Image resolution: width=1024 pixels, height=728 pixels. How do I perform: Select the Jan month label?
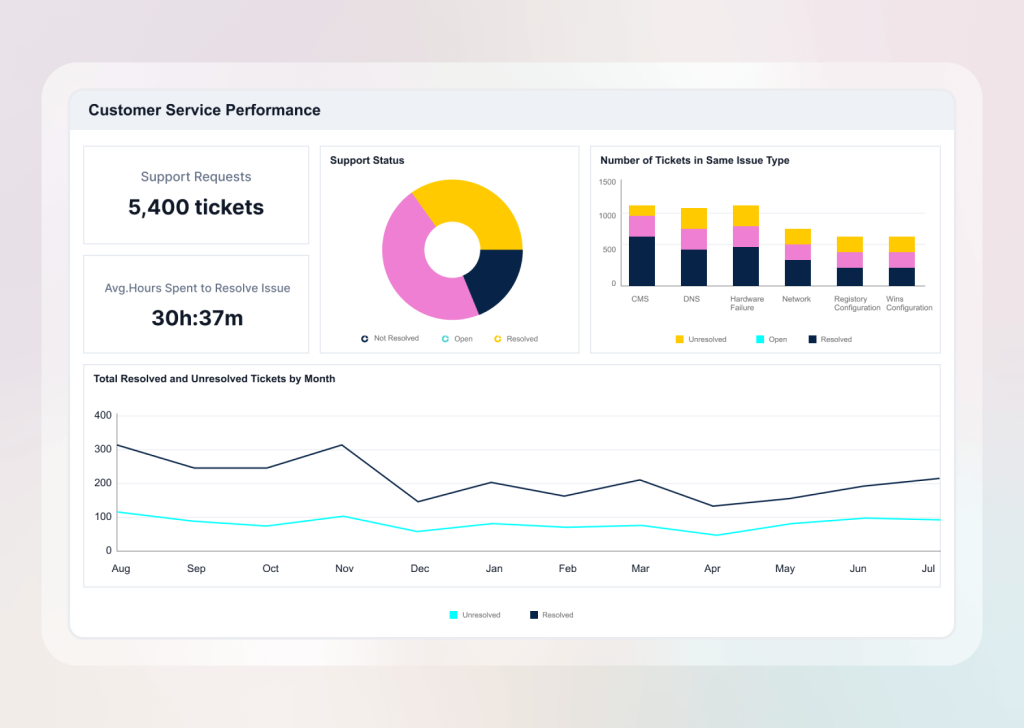(494, 569)
